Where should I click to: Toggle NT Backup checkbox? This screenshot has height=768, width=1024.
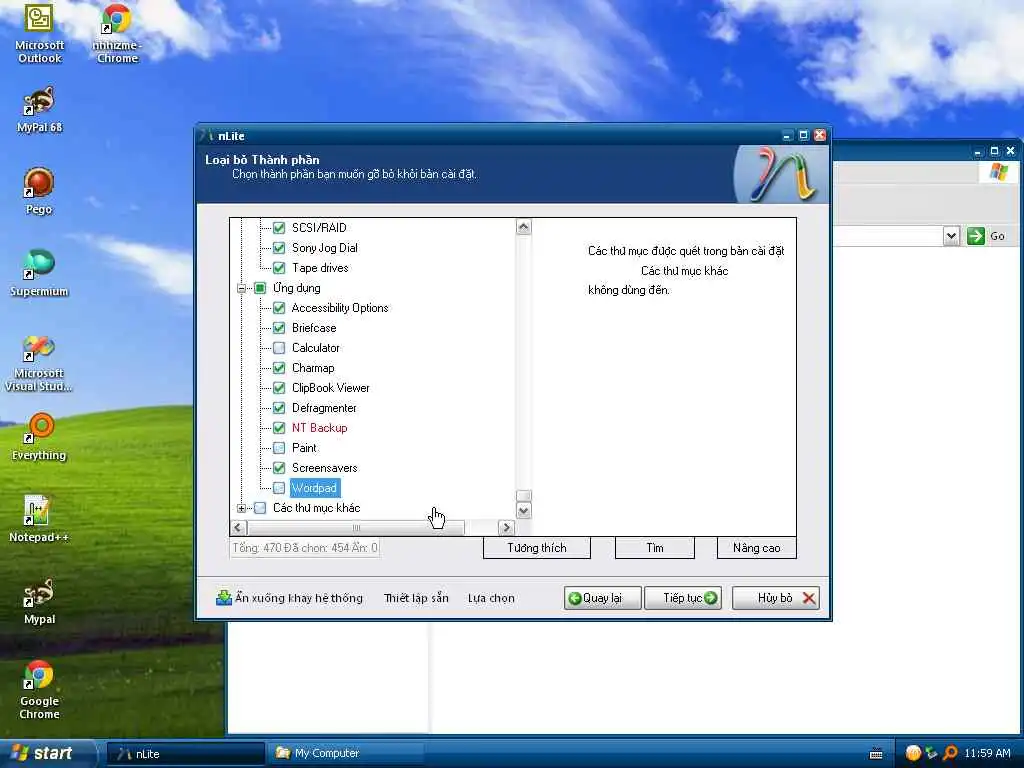pos(279,428)
